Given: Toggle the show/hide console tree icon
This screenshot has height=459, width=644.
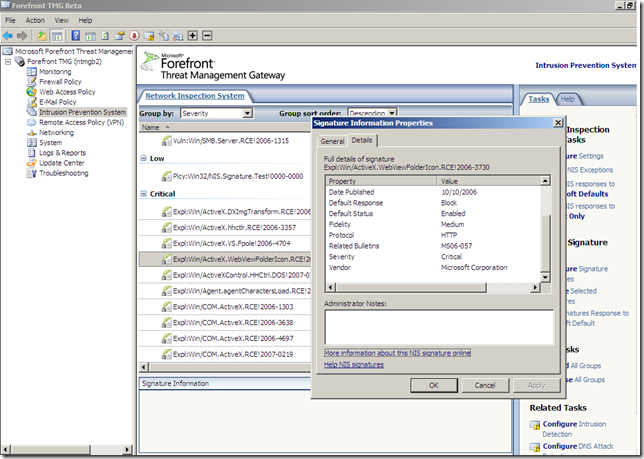Looking at the screenshot, I should (57, 36).
